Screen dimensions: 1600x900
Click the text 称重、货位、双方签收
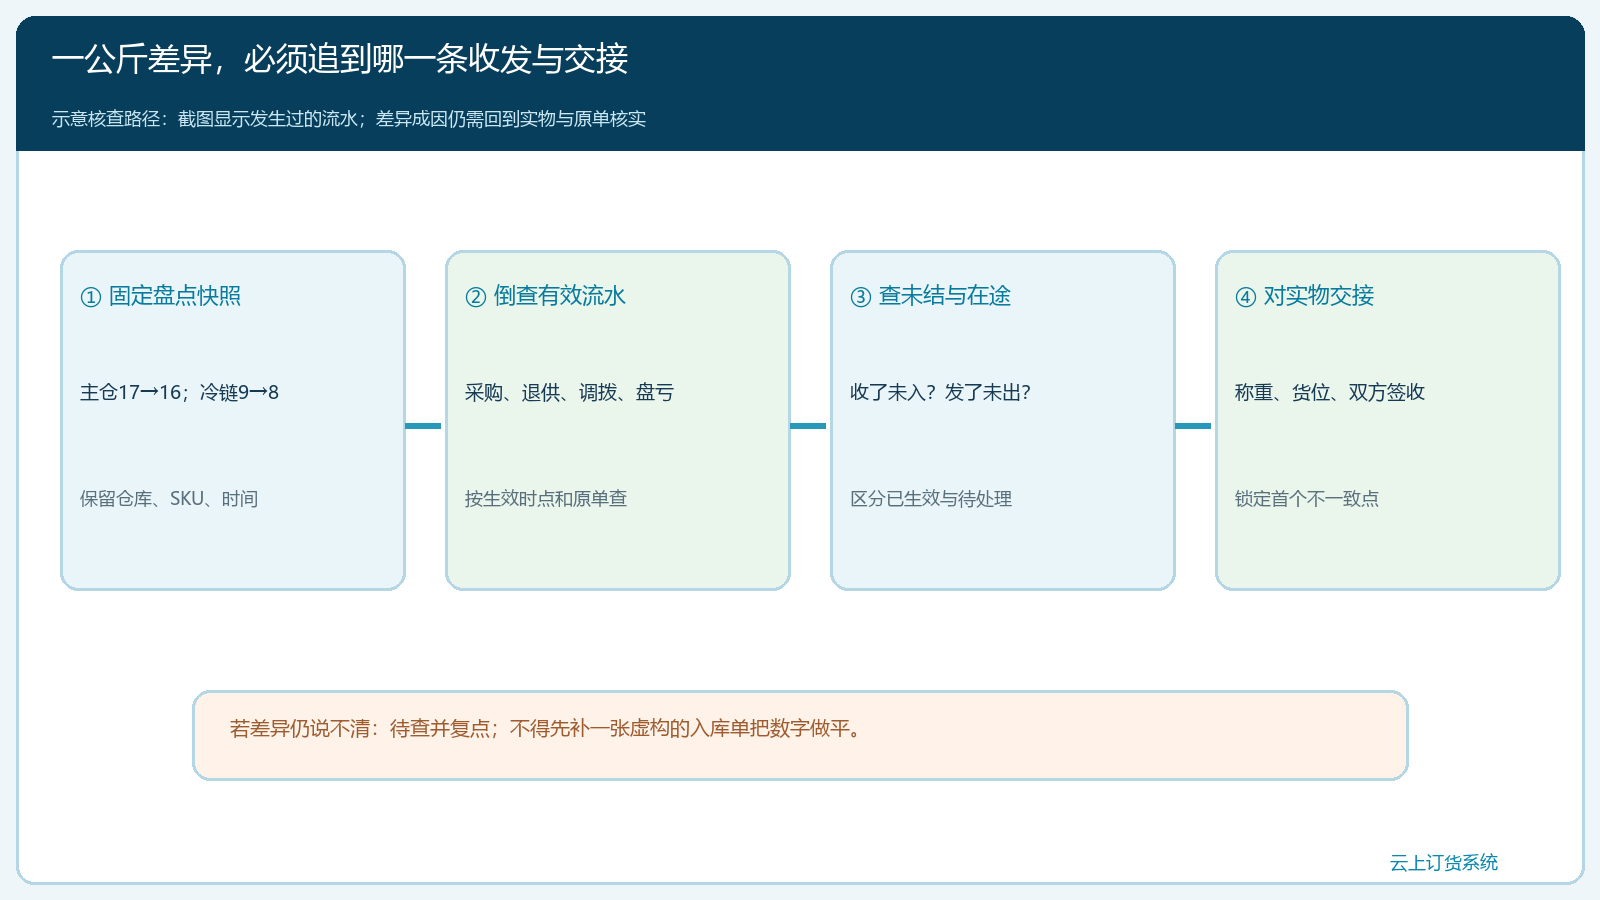pyautogui.click(x=1330, y=392)
